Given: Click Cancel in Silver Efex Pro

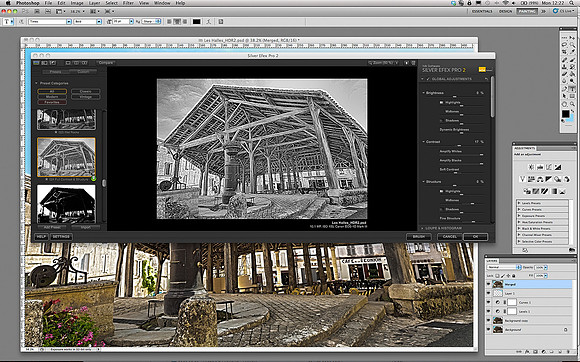Looking at the screenshot, I should (x=449, y=237).
